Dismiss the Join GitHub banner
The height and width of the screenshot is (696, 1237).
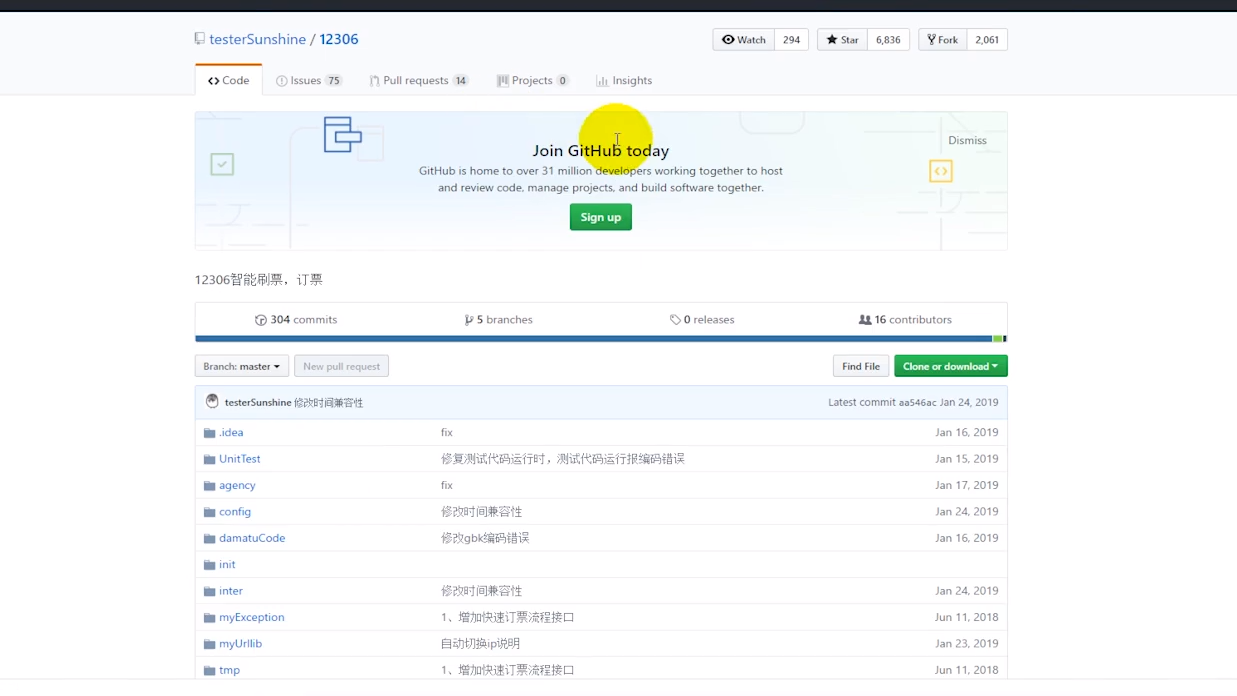click(x=967, y=140)
